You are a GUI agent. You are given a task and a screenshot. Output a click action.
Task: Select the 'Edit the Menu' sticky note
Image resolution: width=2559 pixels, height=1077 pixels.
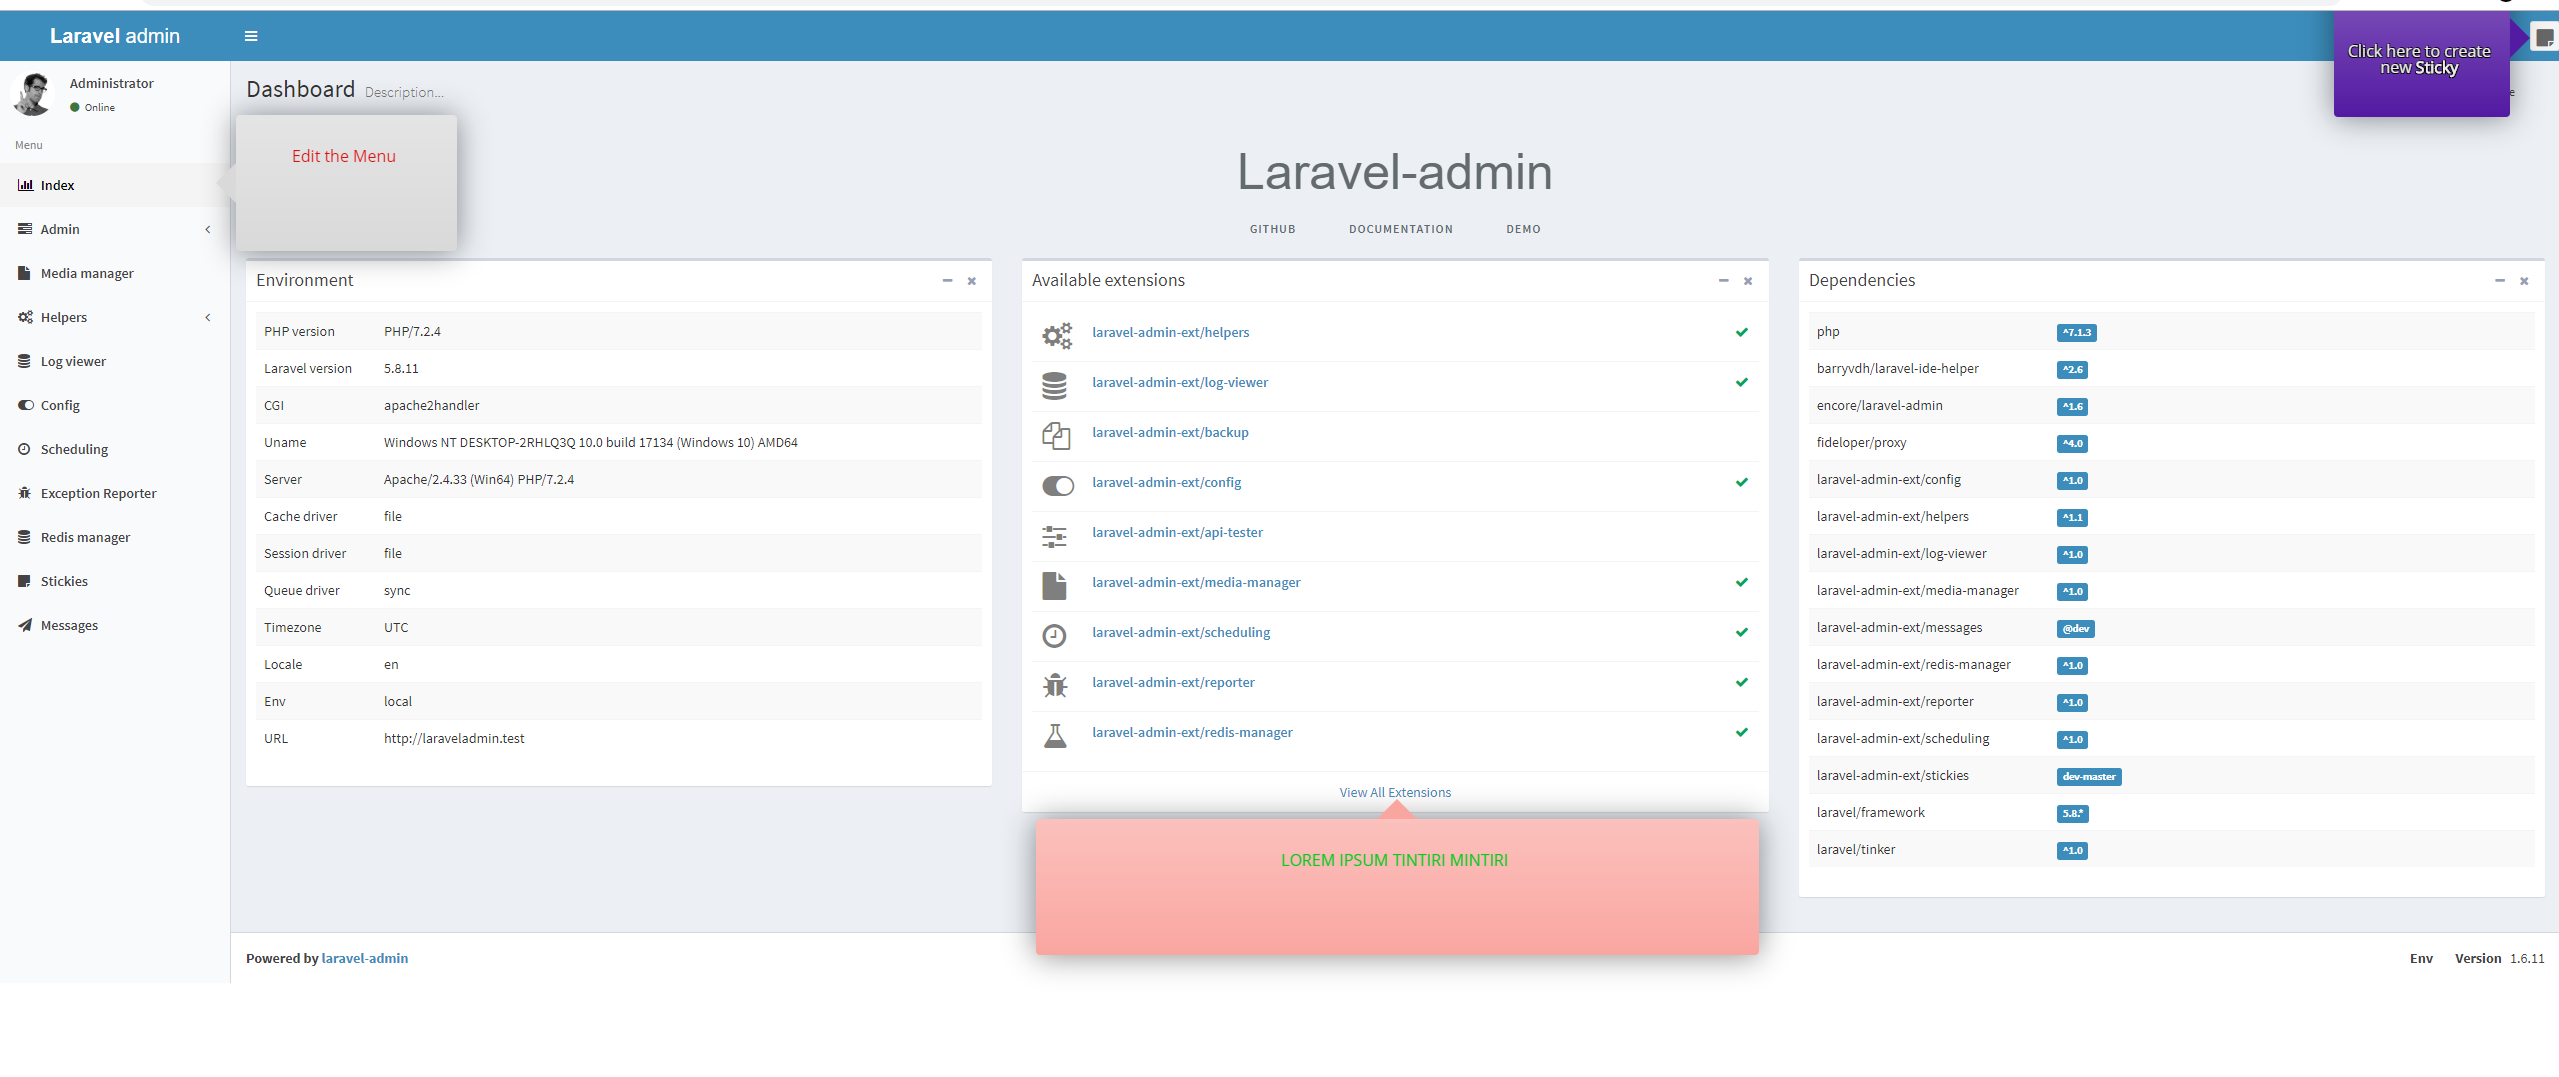[346, 182]
